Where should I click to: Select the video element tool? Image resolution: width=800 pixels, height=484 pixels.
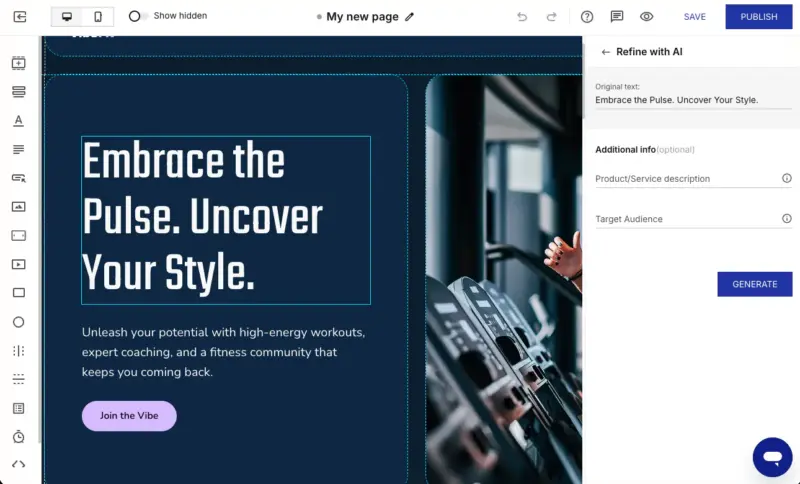pos(18,264)
